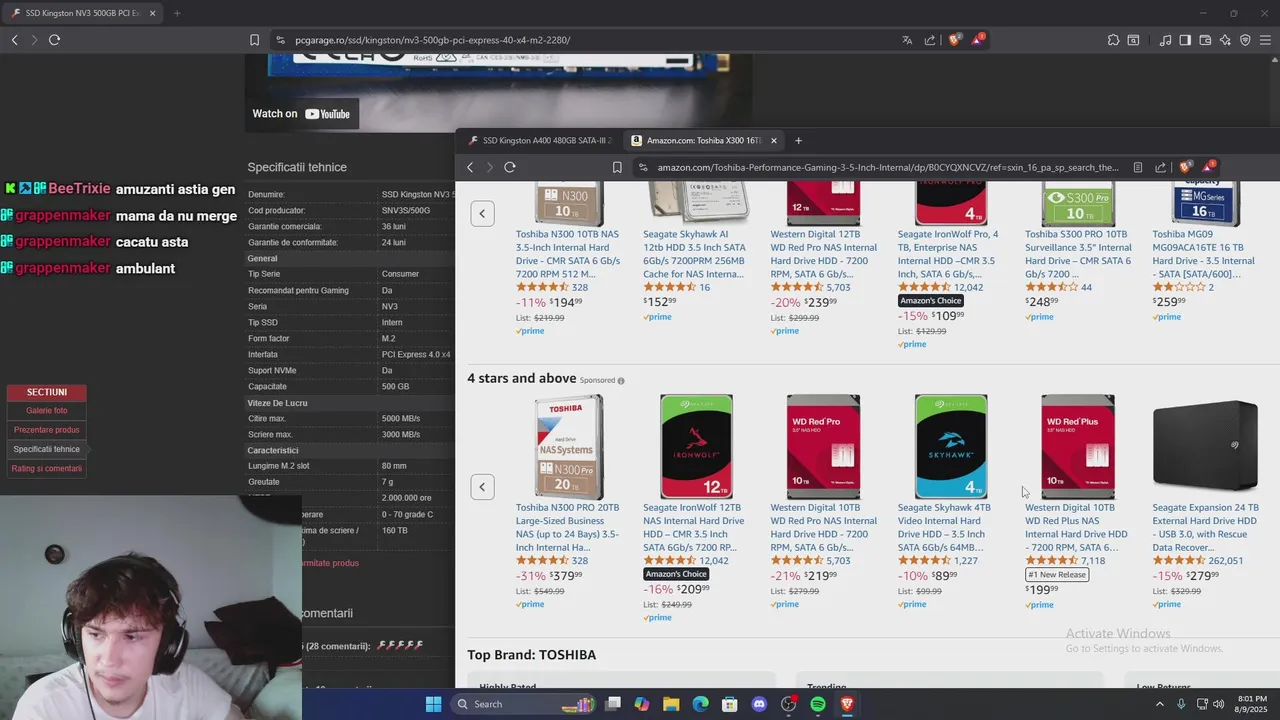Click the Amazon URL address field
1280x720 pixels.
pyautogui.click(x=888, y=167)
